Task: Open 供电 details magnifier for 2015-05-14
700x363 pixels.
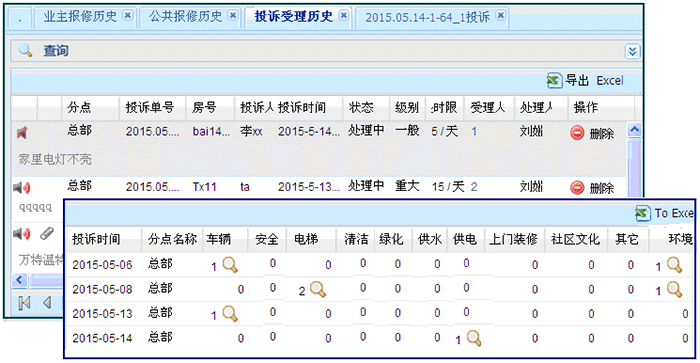Action: (x=474, y=338)
